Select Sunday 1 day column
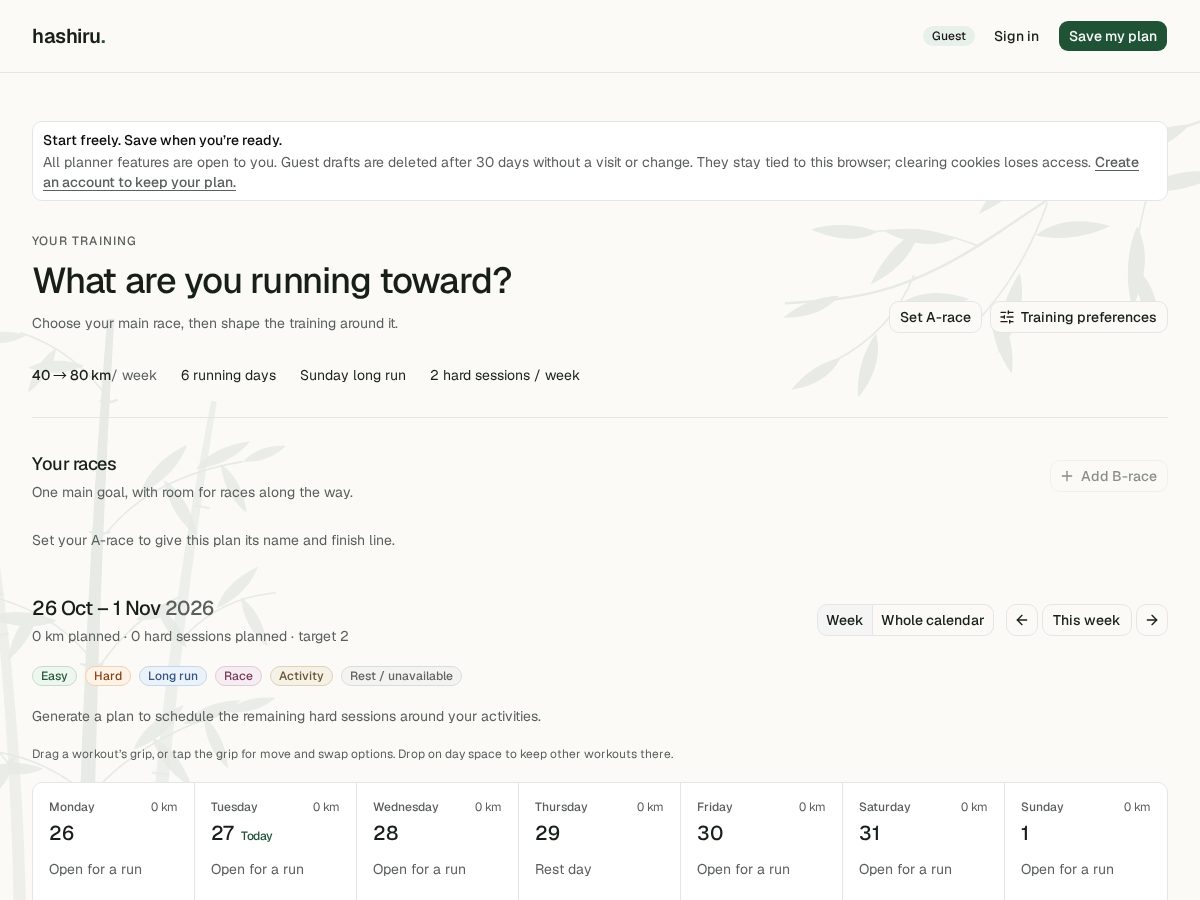 (1085, 841)
